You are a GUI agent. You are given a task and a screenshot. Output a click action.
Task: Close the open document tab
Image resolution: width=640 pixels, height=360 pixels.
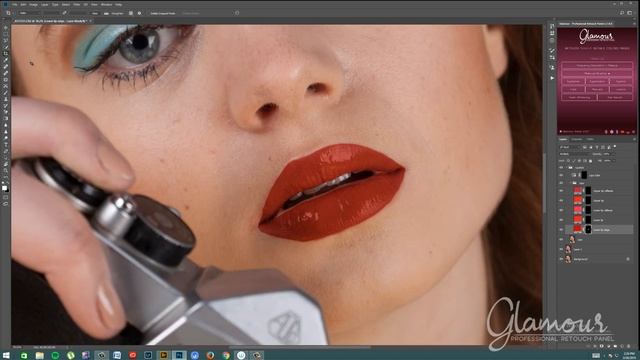click(x=90, y=20)
